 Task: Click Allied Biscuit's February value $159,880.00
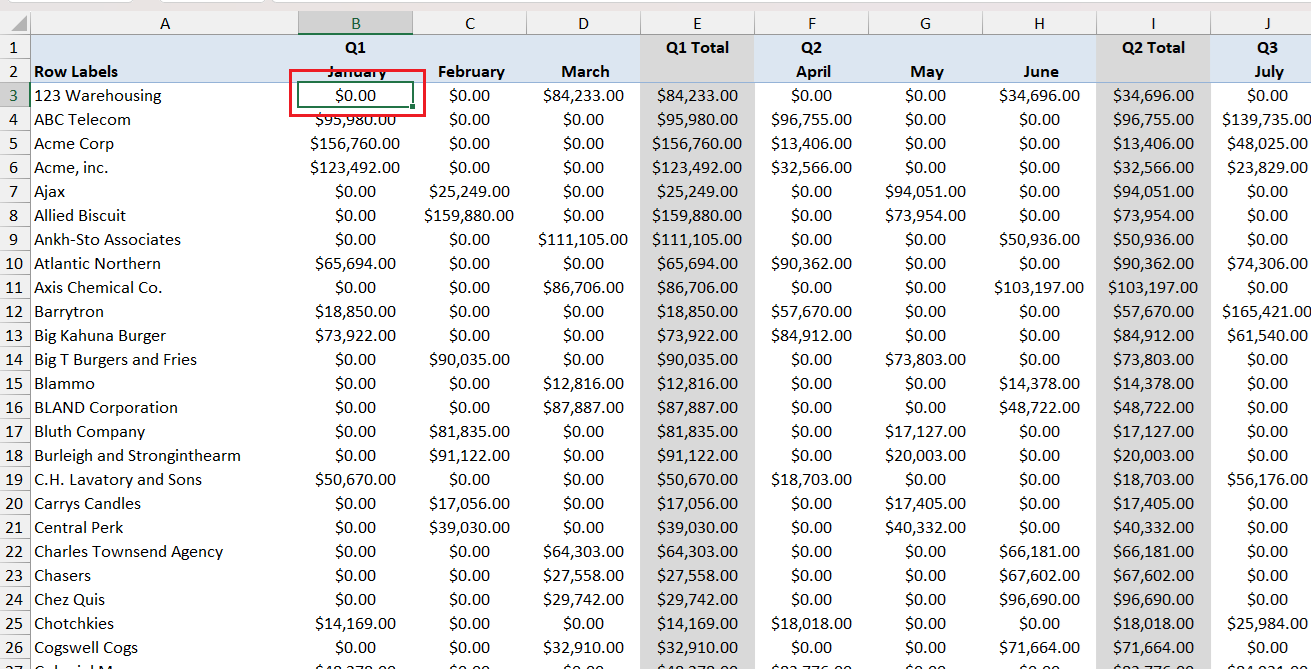click(470, 216)
